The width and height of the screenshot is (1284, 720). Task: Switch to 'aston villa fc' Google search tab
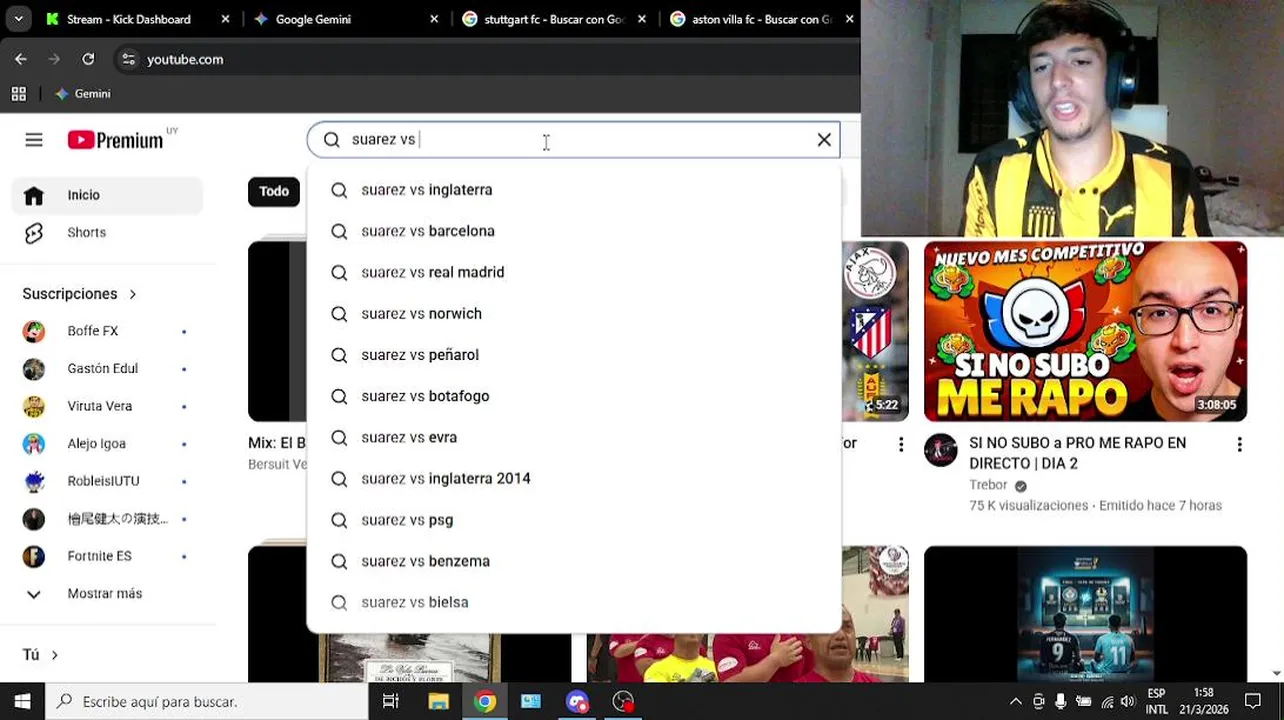[762, 19]
